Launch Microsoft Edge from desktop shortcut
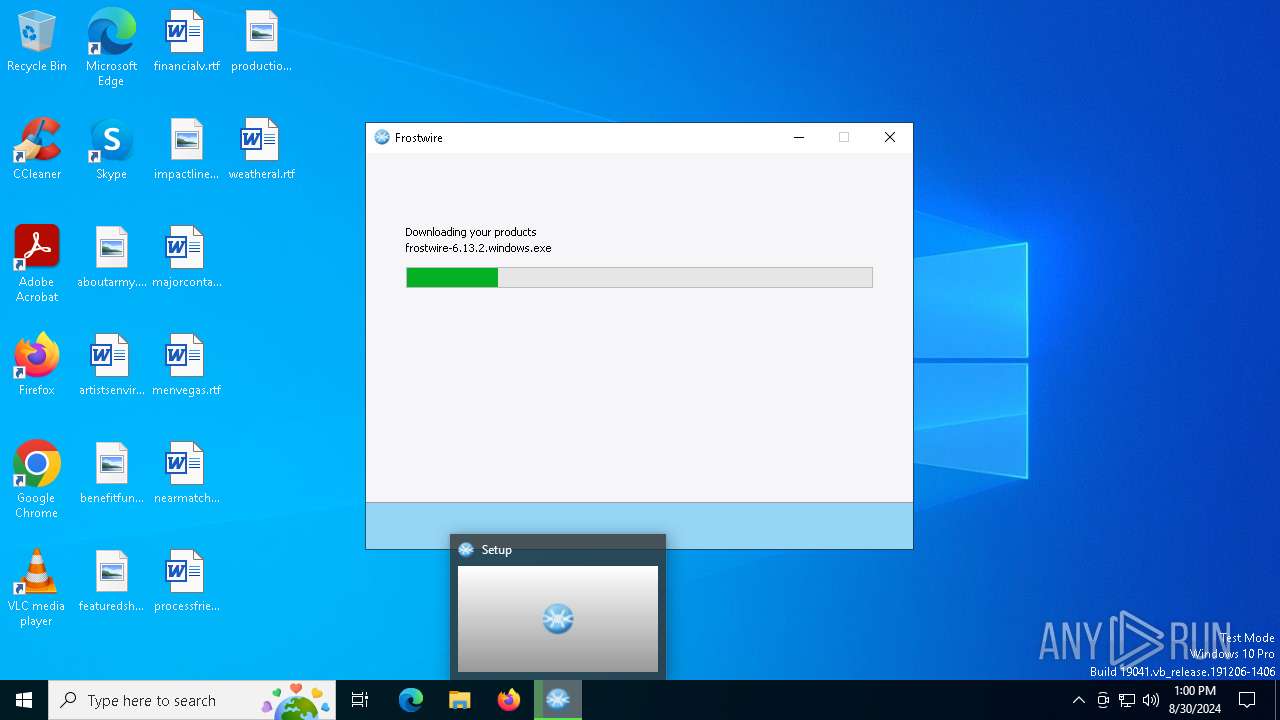The image size is (1280, 720). (111, 47)
